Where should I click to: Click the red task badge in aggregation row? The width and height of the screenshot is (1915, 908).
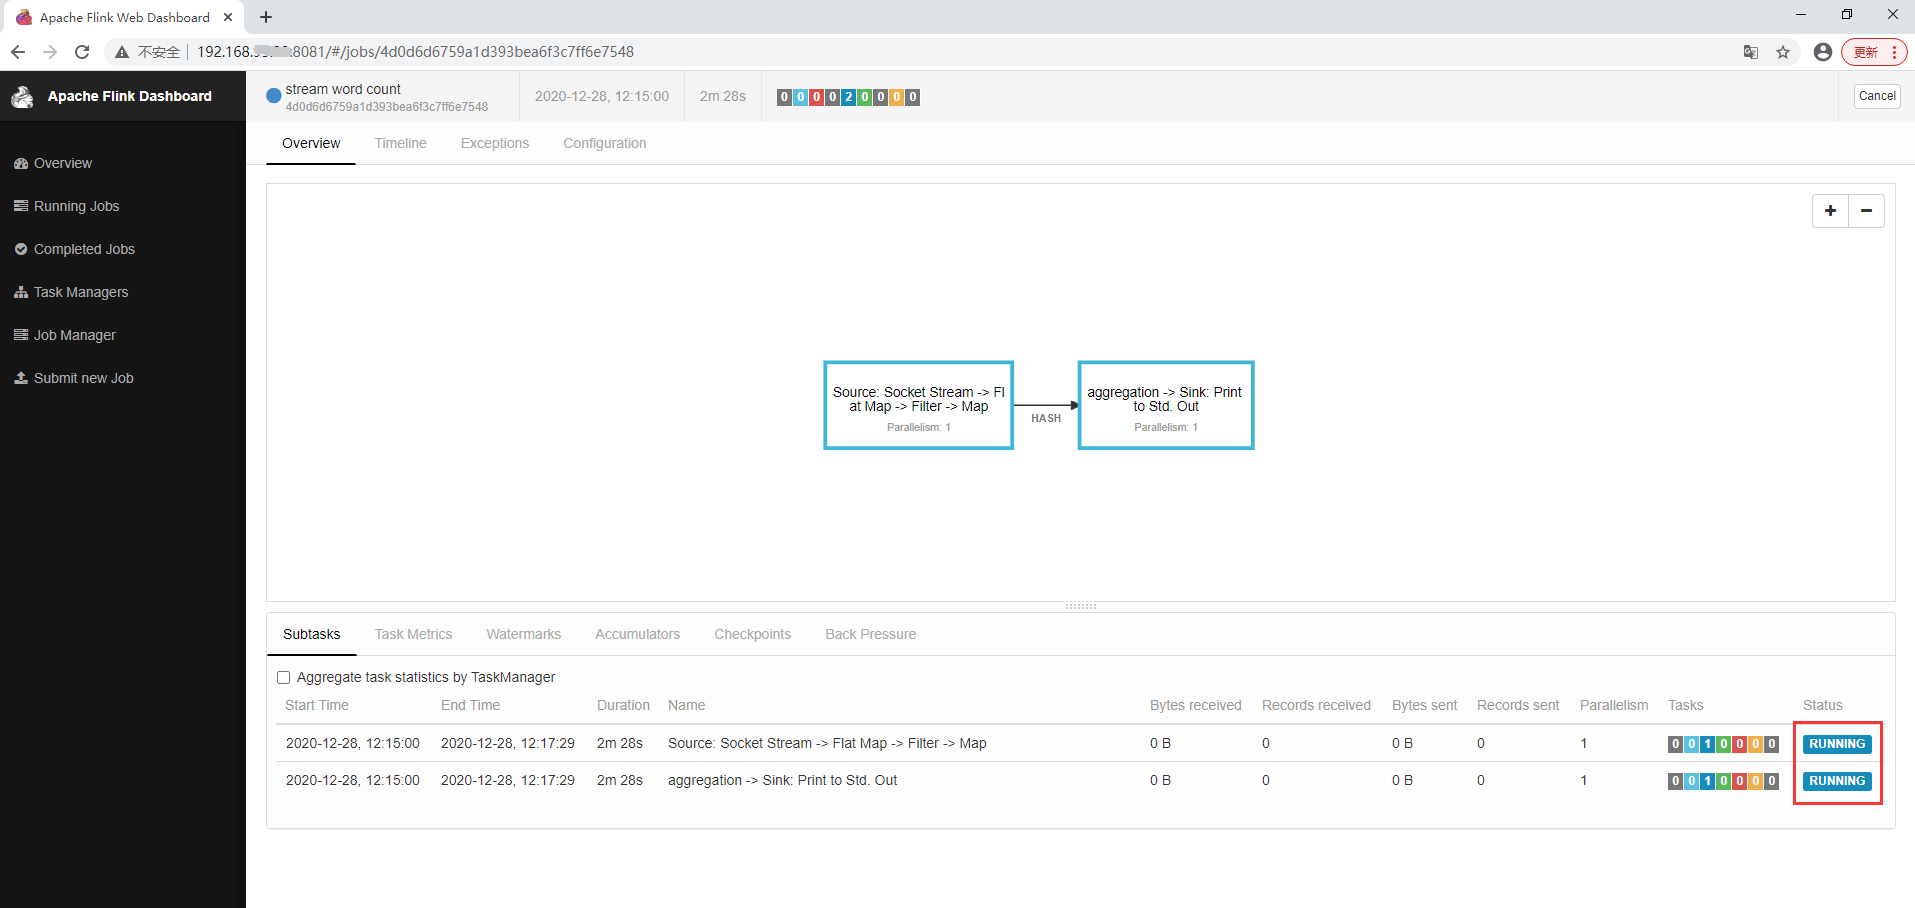(x=1739, y=781)
